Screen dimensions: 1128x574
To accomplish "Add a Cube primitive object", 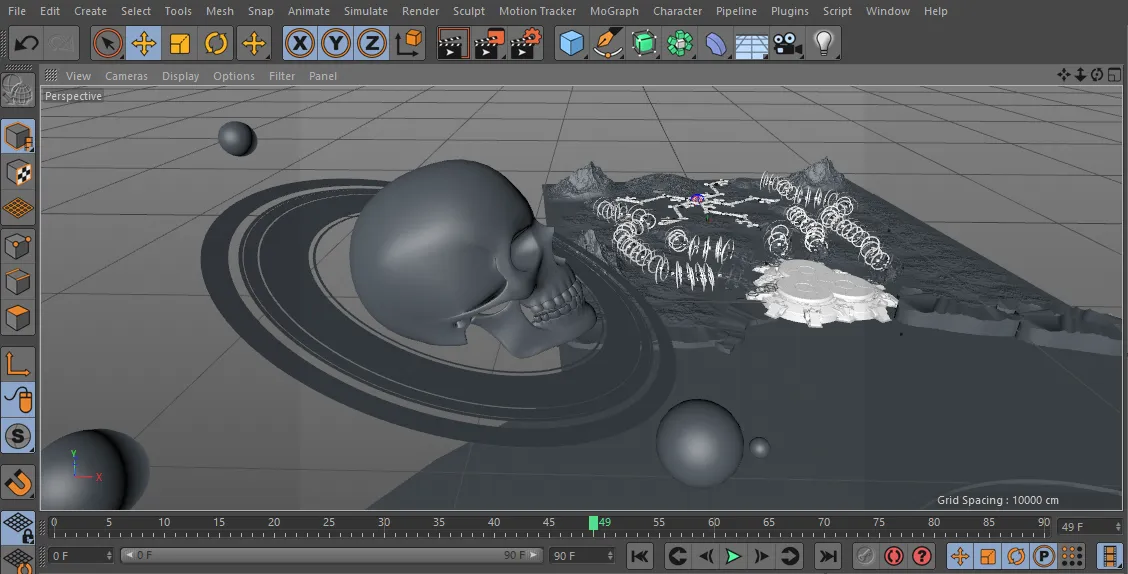I will click(571, 44).
